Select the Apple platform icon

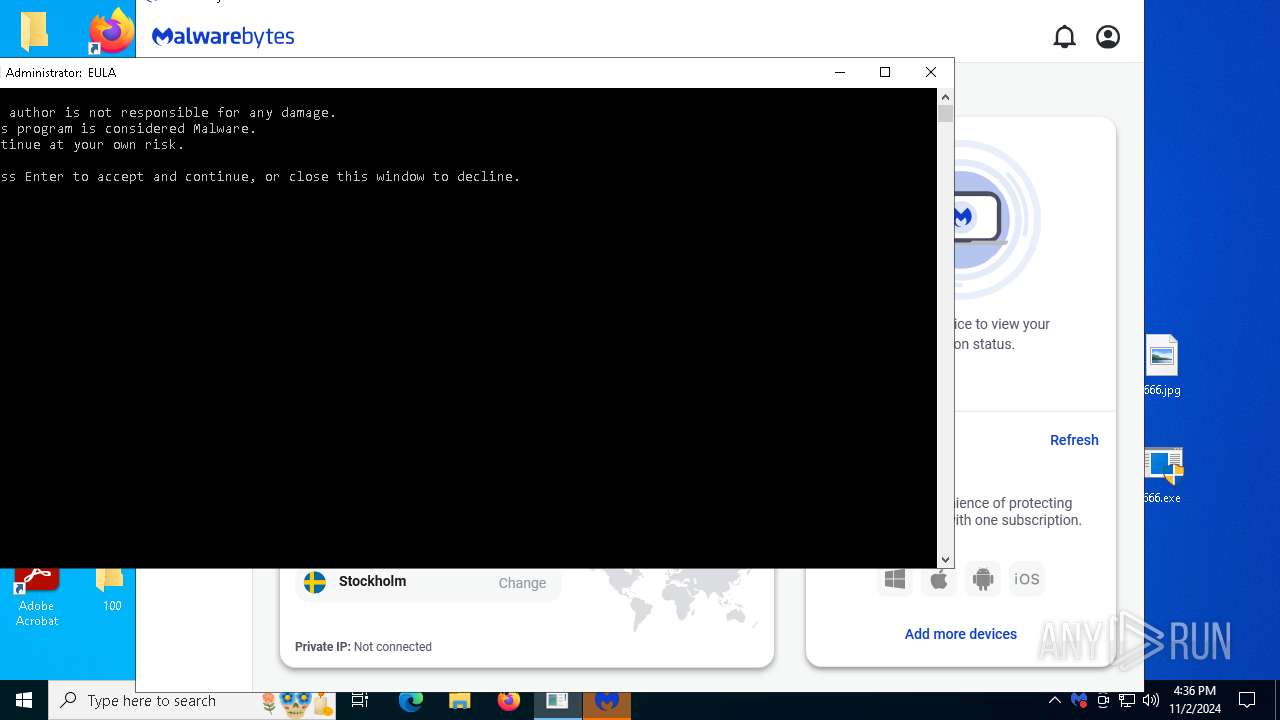pos(939,579)
